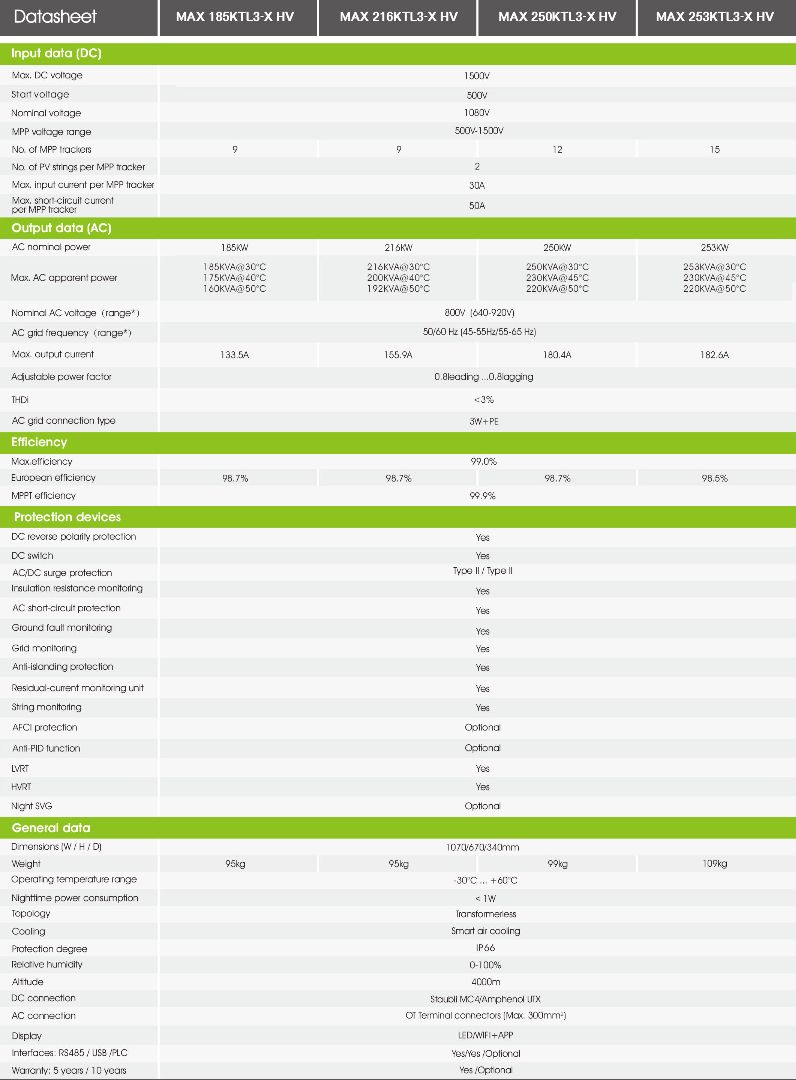
Task: Click the No. of MPP trackers label
Action: [52, 149]
